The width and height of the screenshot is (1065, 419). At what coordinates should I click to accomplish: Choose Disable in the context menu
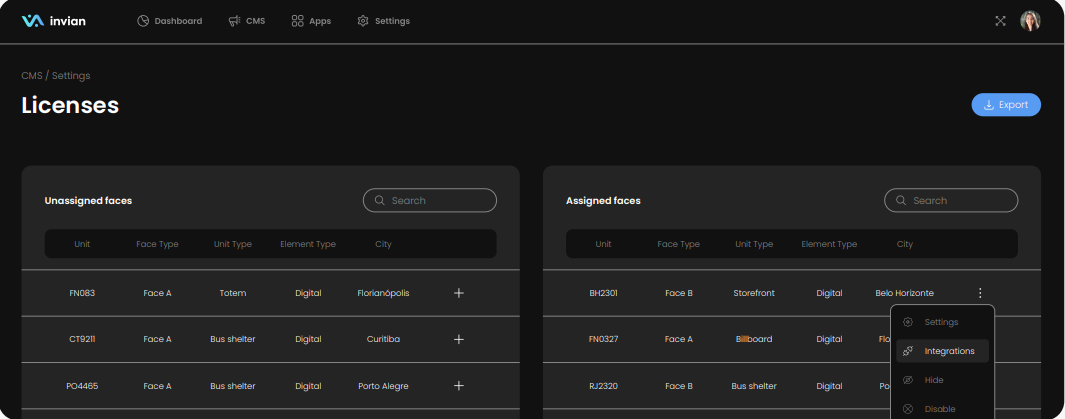tap(943, 409)
